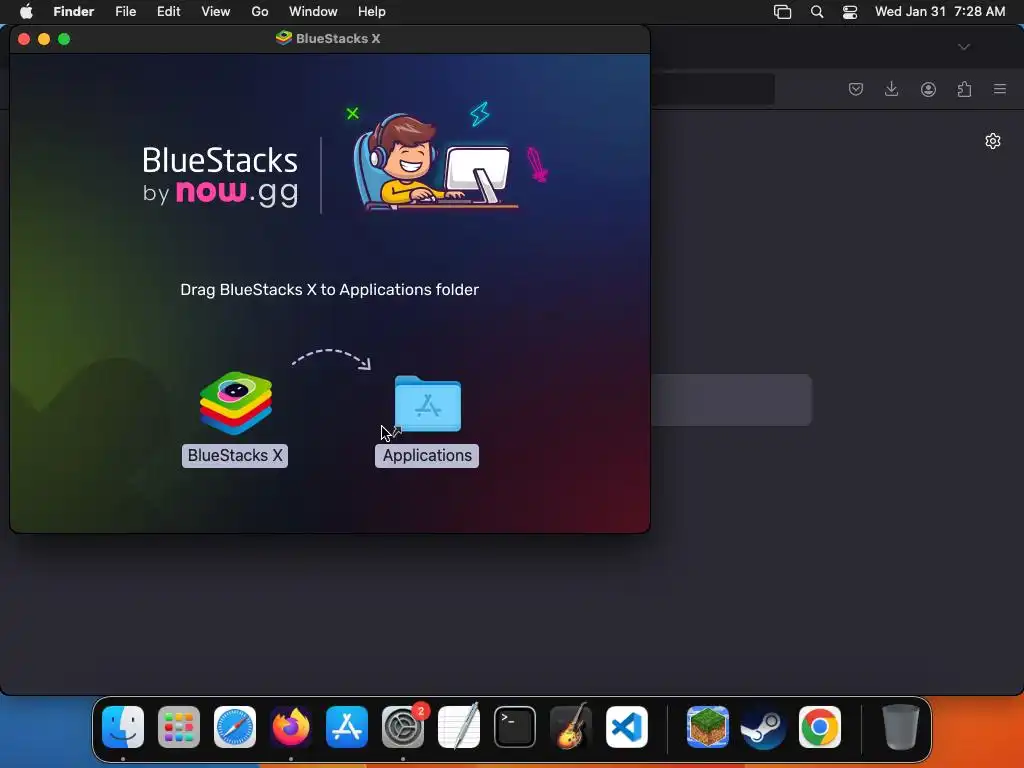Click the BlueStacks X label text
Screen dimensions: 1024x768
point(235,455)
